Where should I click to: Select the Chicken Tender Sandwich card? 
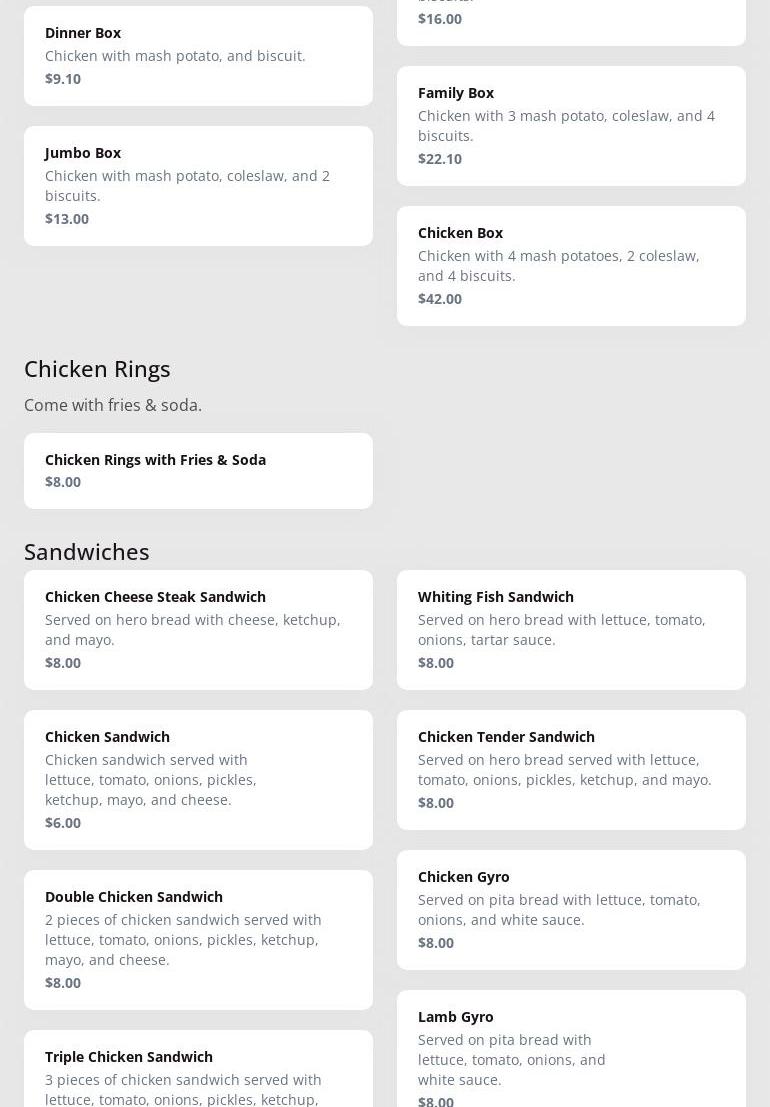[571, 769]
